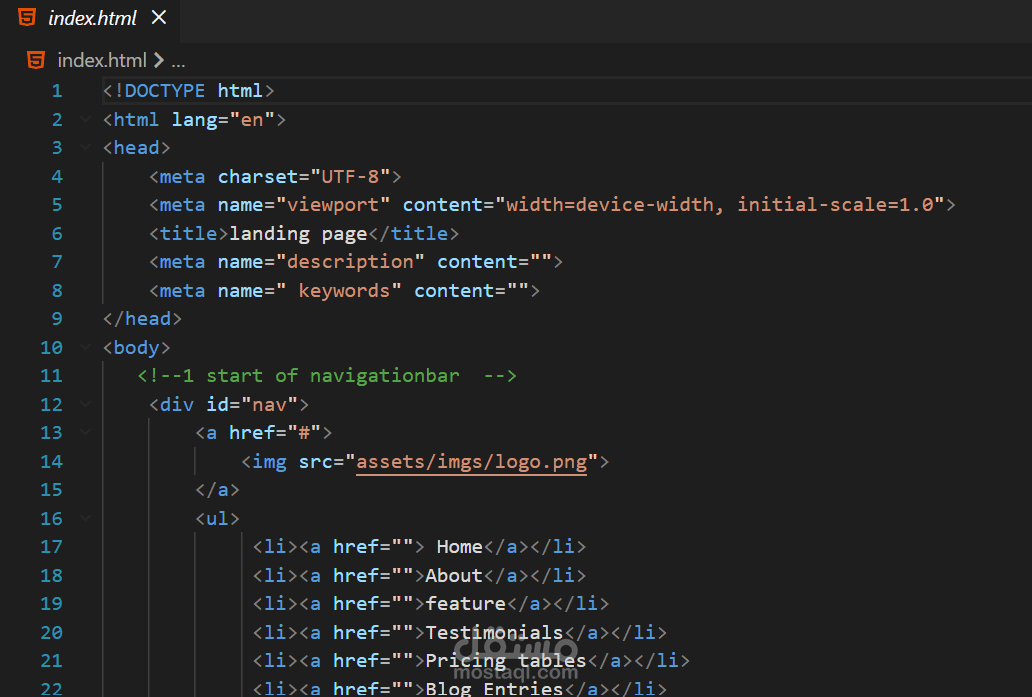Click the DOCTYPE declaration on line 1
The height and width of the screenshot is (697, 1032).
[188, 90]
